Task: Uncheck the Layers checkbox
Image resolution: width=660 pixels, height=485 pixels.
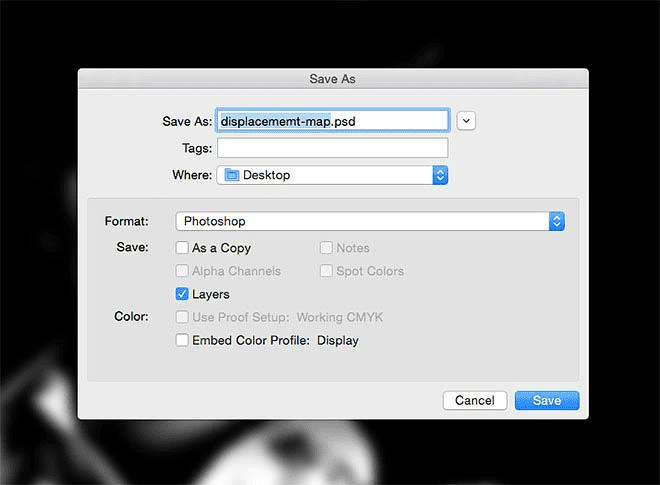Action: pos(182,294)
